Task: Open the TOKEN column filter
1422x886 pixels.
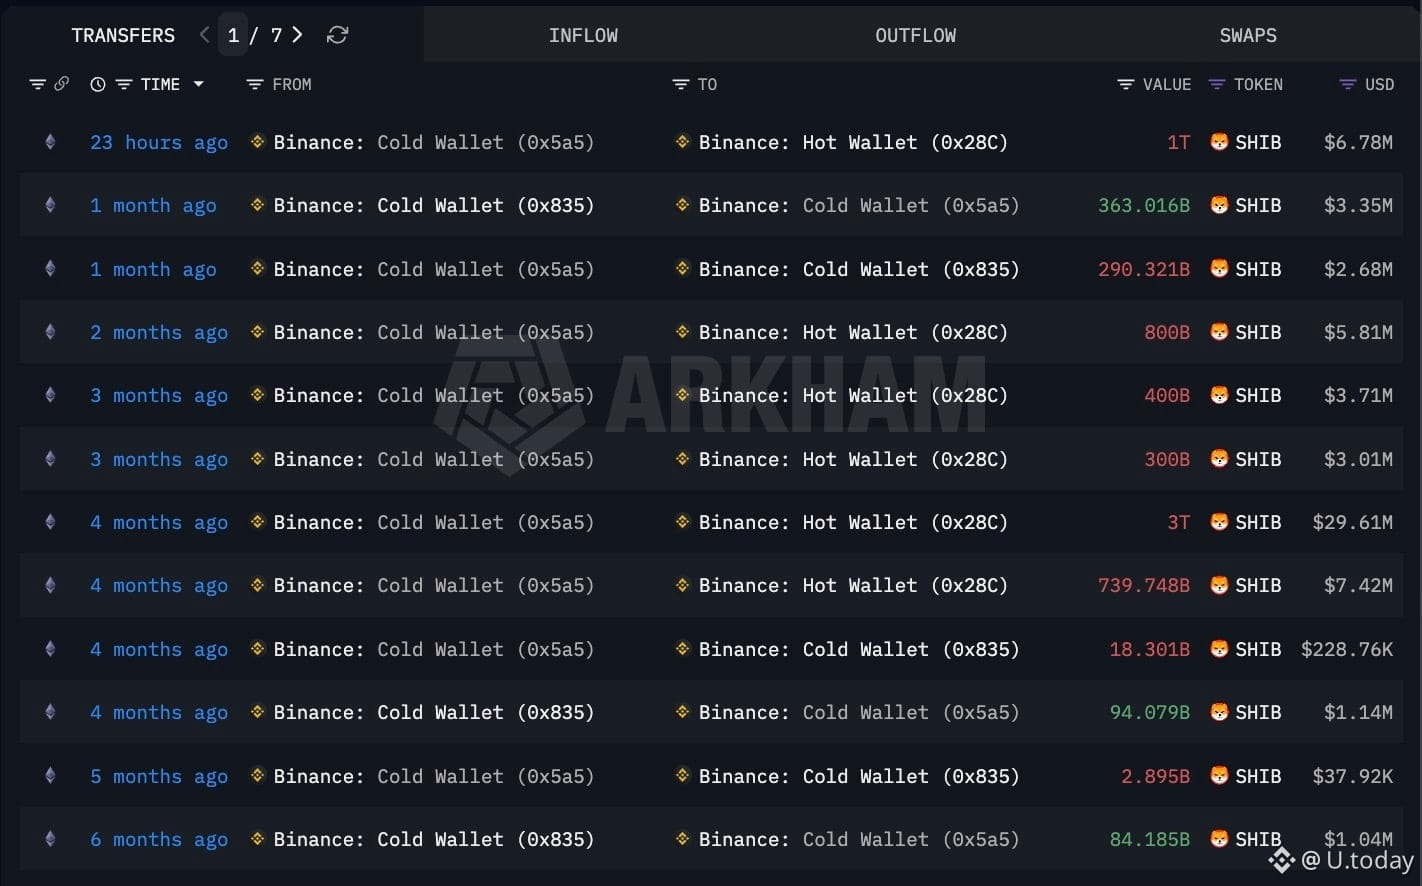Action: click(1217, 85)
